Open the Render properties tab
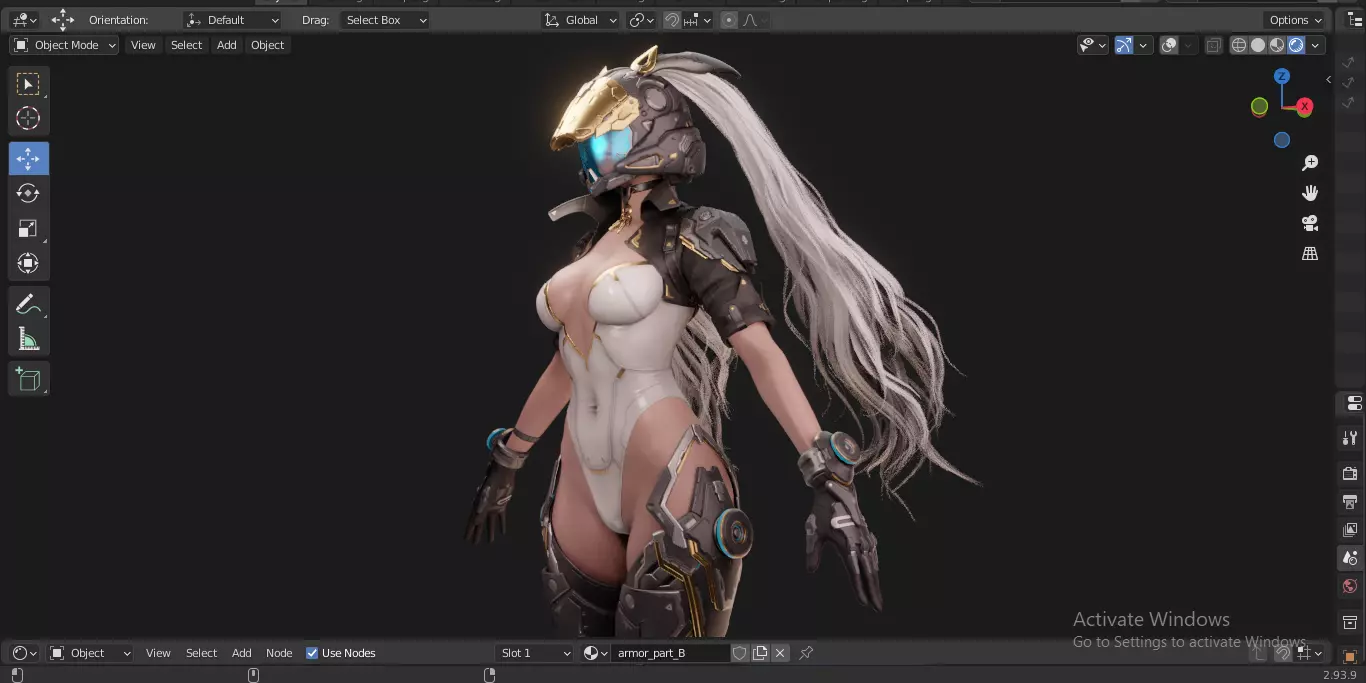1366x683 pixels. (x=1350, y=473)
